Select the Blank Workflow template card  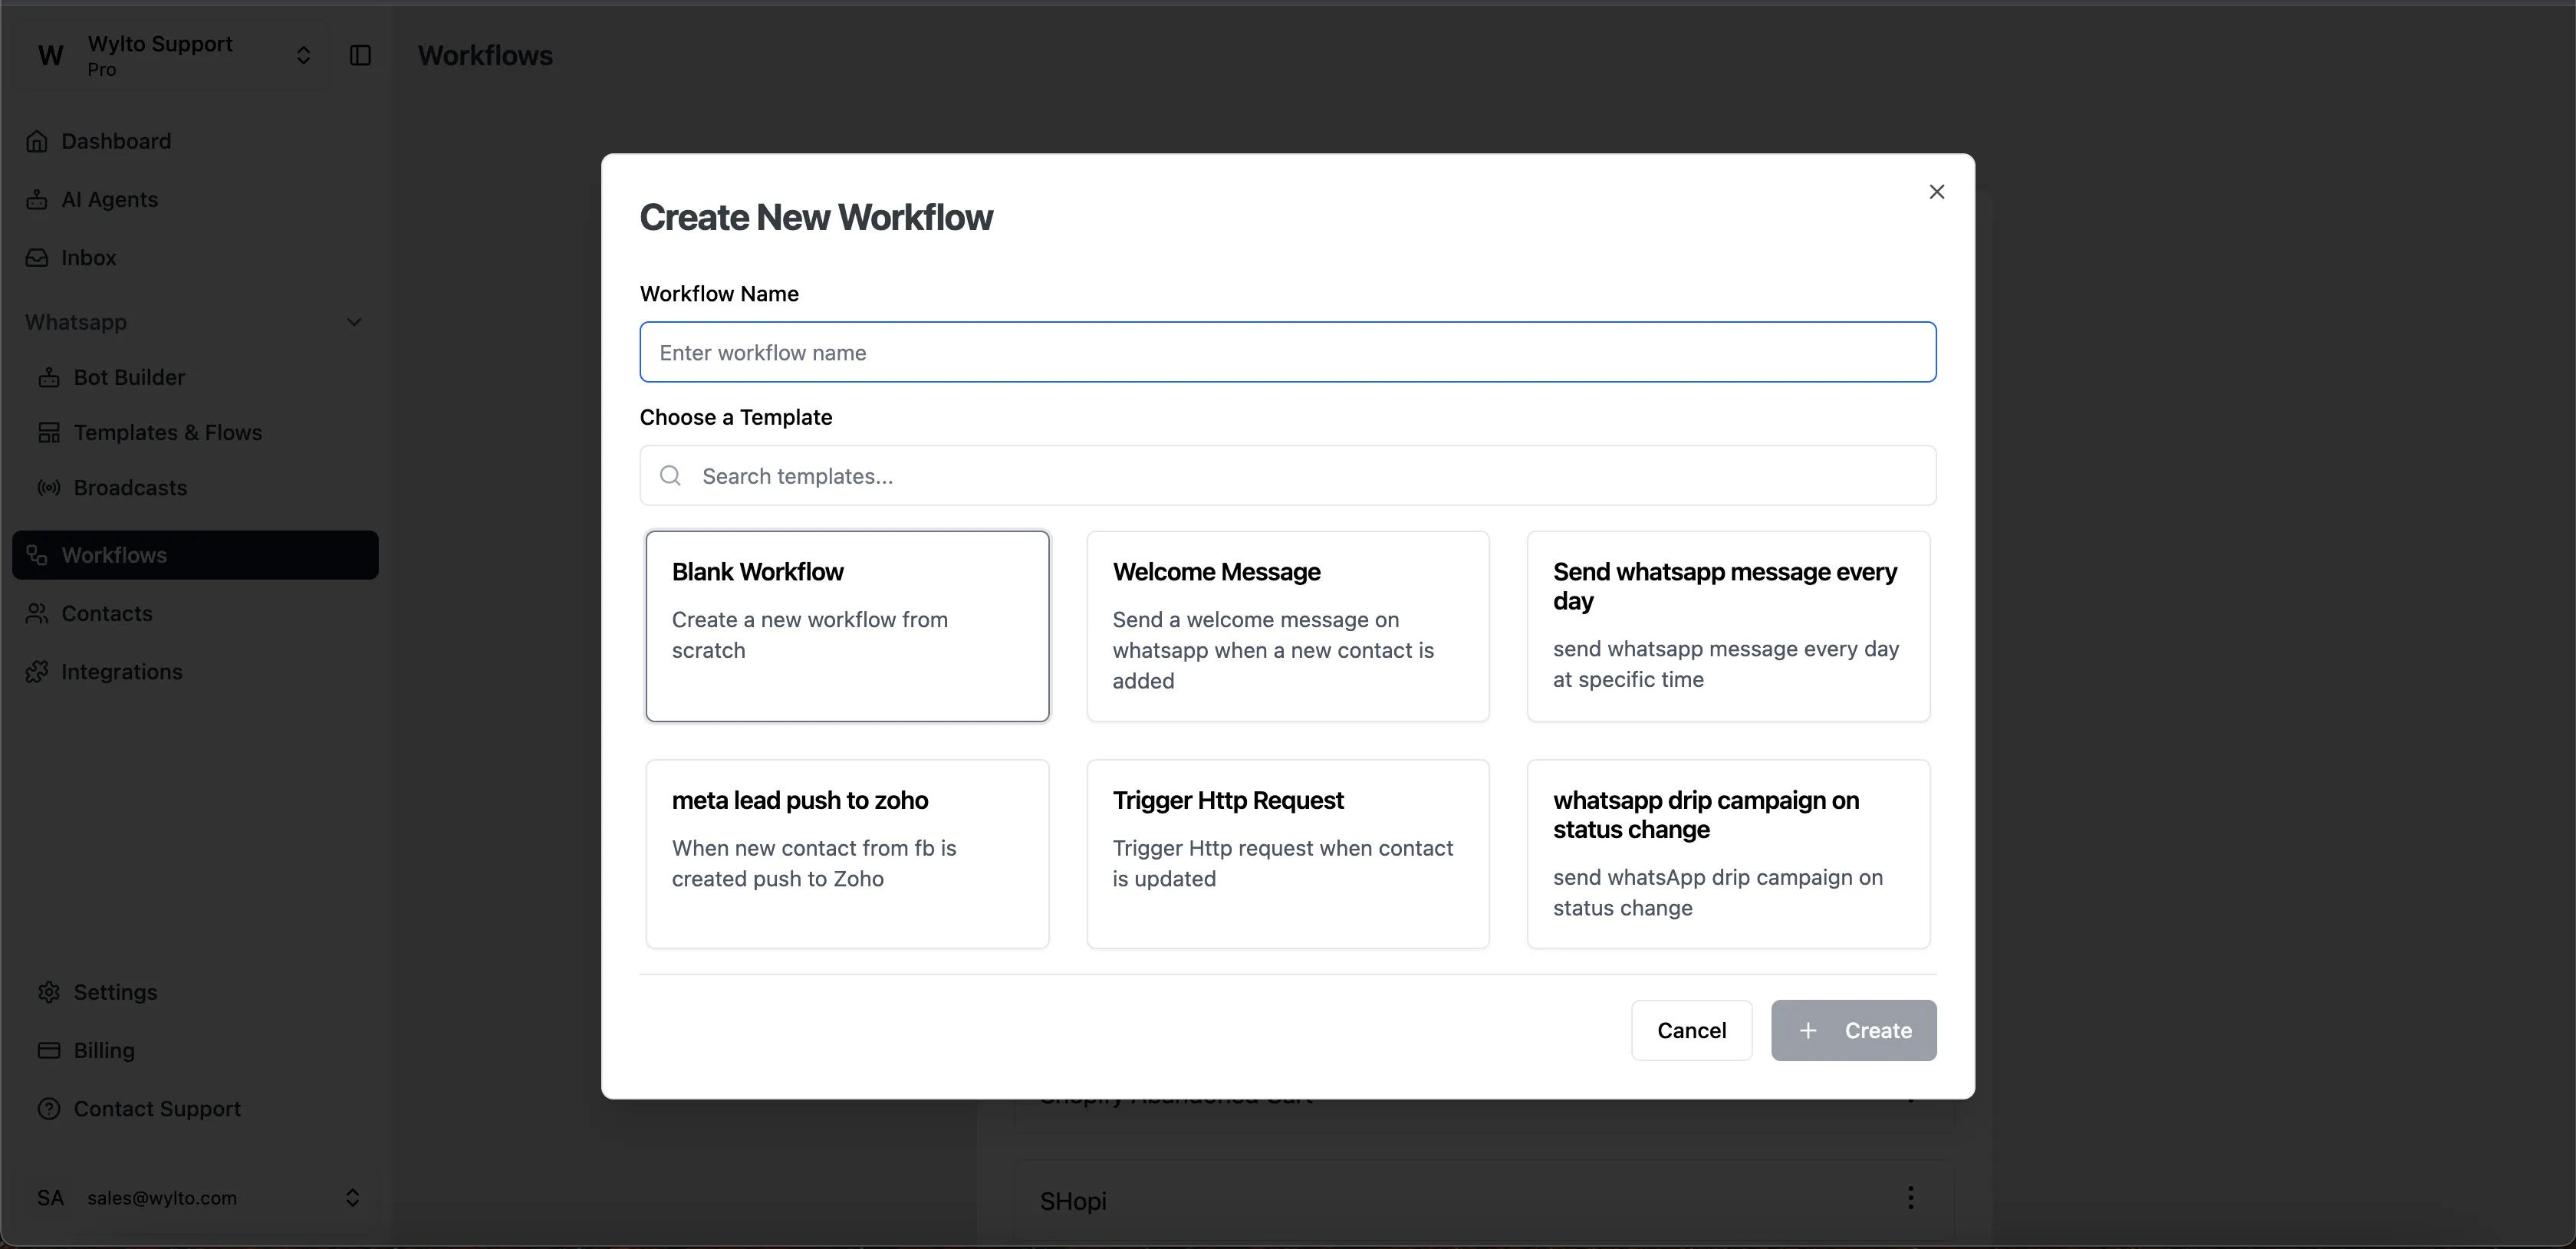(847, 626)
